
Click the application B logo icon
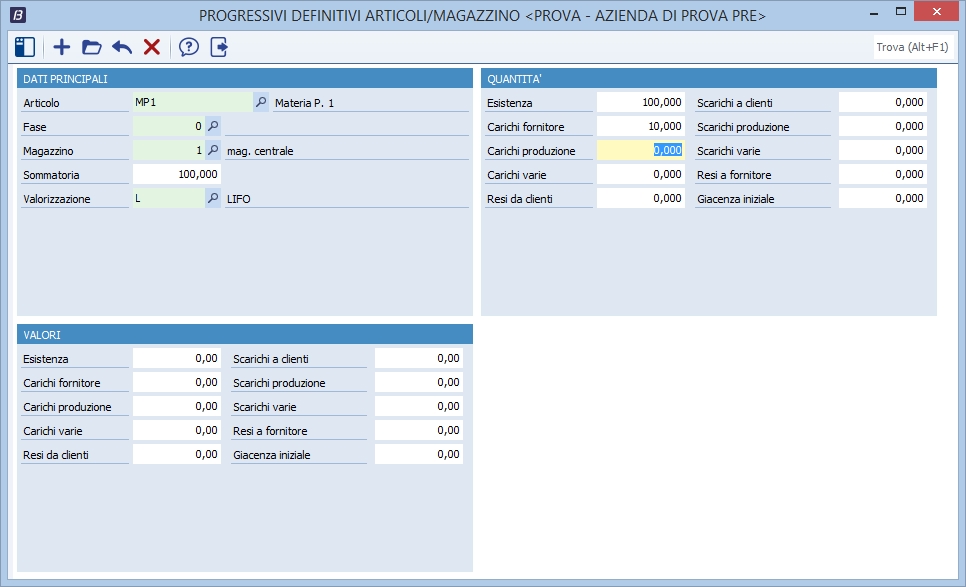pyautogui.click(x=18, y=15)
